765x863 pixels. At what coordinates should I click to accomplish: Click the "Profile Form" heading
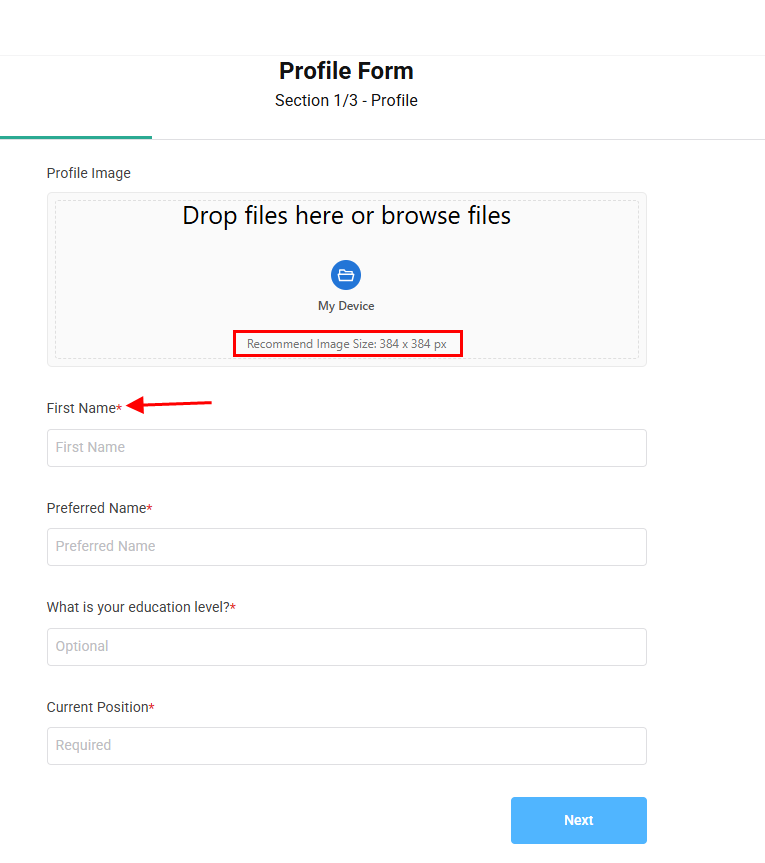[346, 71]
